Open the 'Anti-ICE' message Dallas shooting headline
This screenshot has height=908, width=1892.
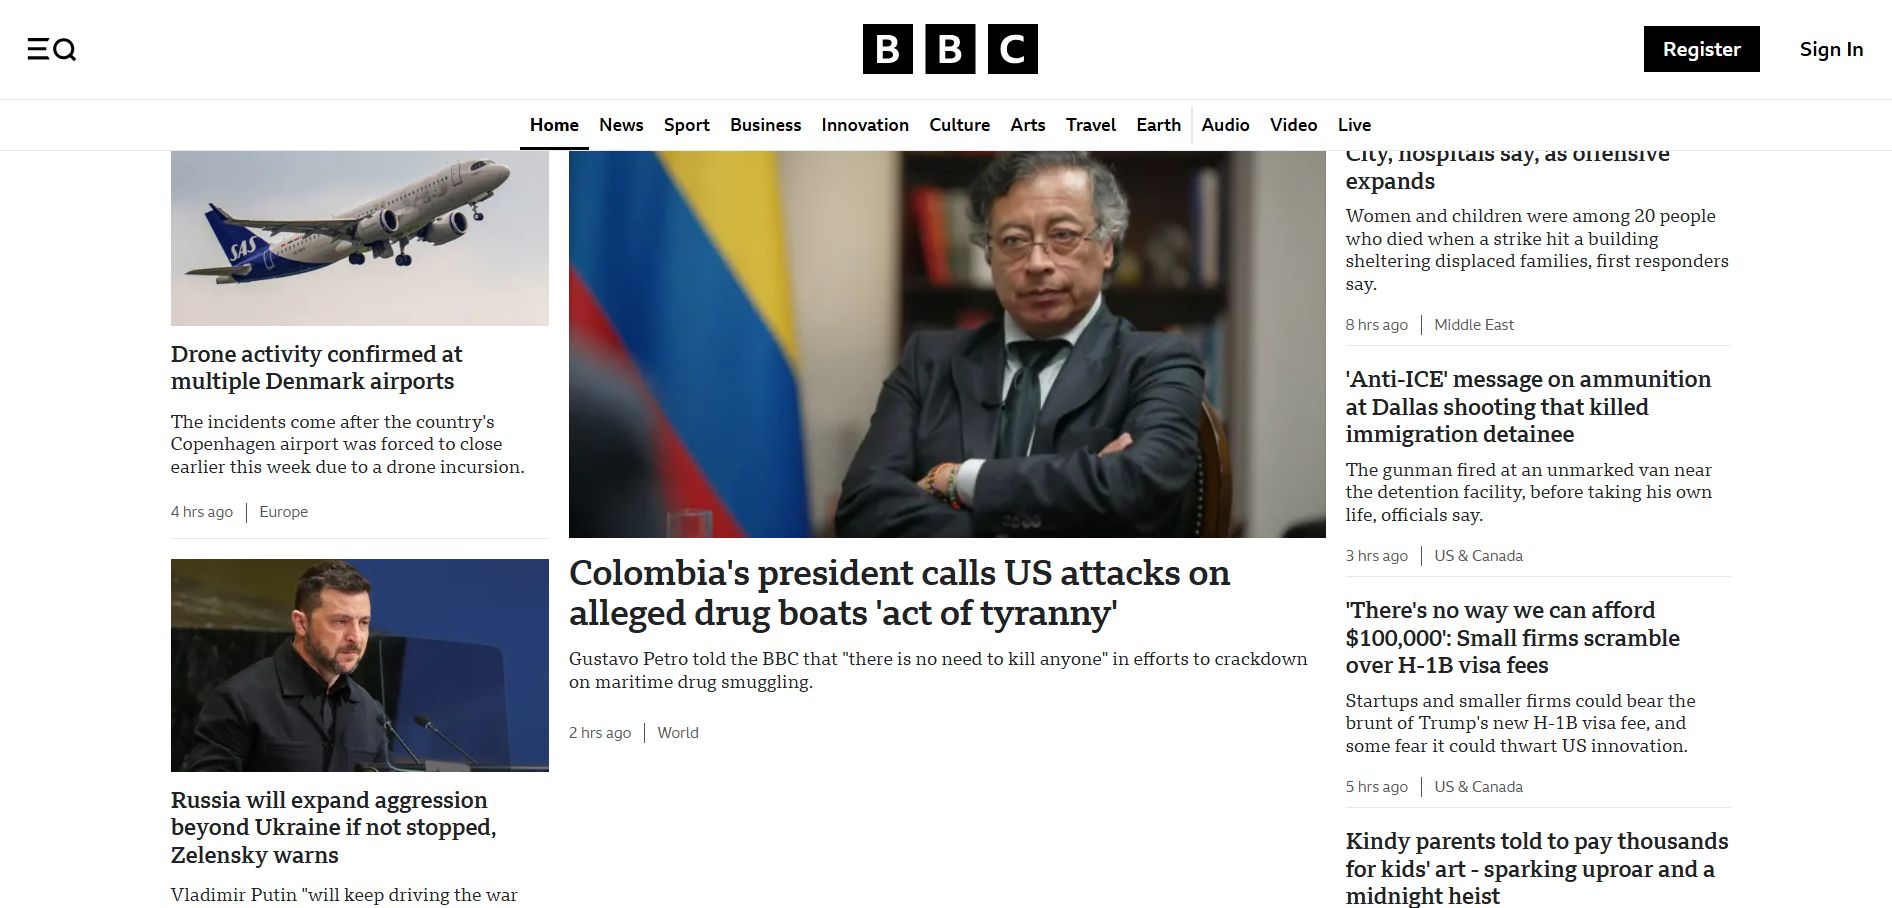click(1528, 407)
